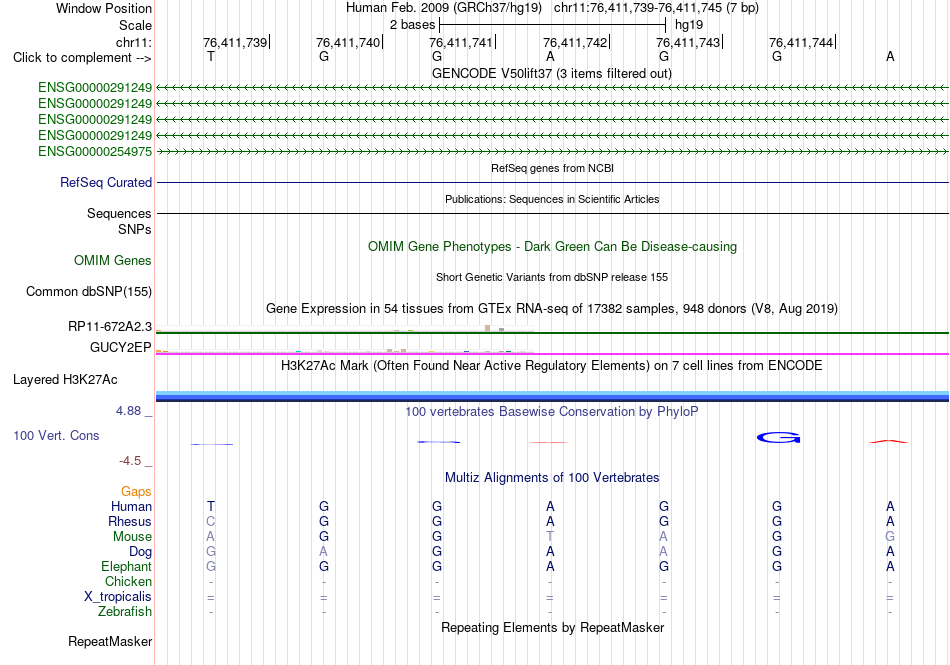Select the Rhesus species label
This screenshot has width=950, height=665.
[x=130, y=521]
